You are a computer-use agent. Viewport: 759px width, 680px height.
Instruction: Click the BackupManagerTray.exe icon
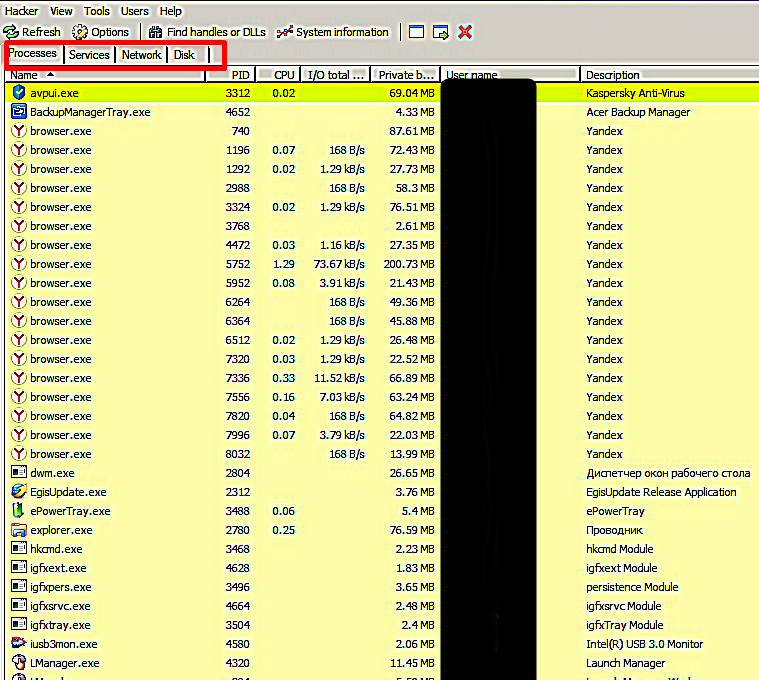pyautogui.click(x=18, y=112)
